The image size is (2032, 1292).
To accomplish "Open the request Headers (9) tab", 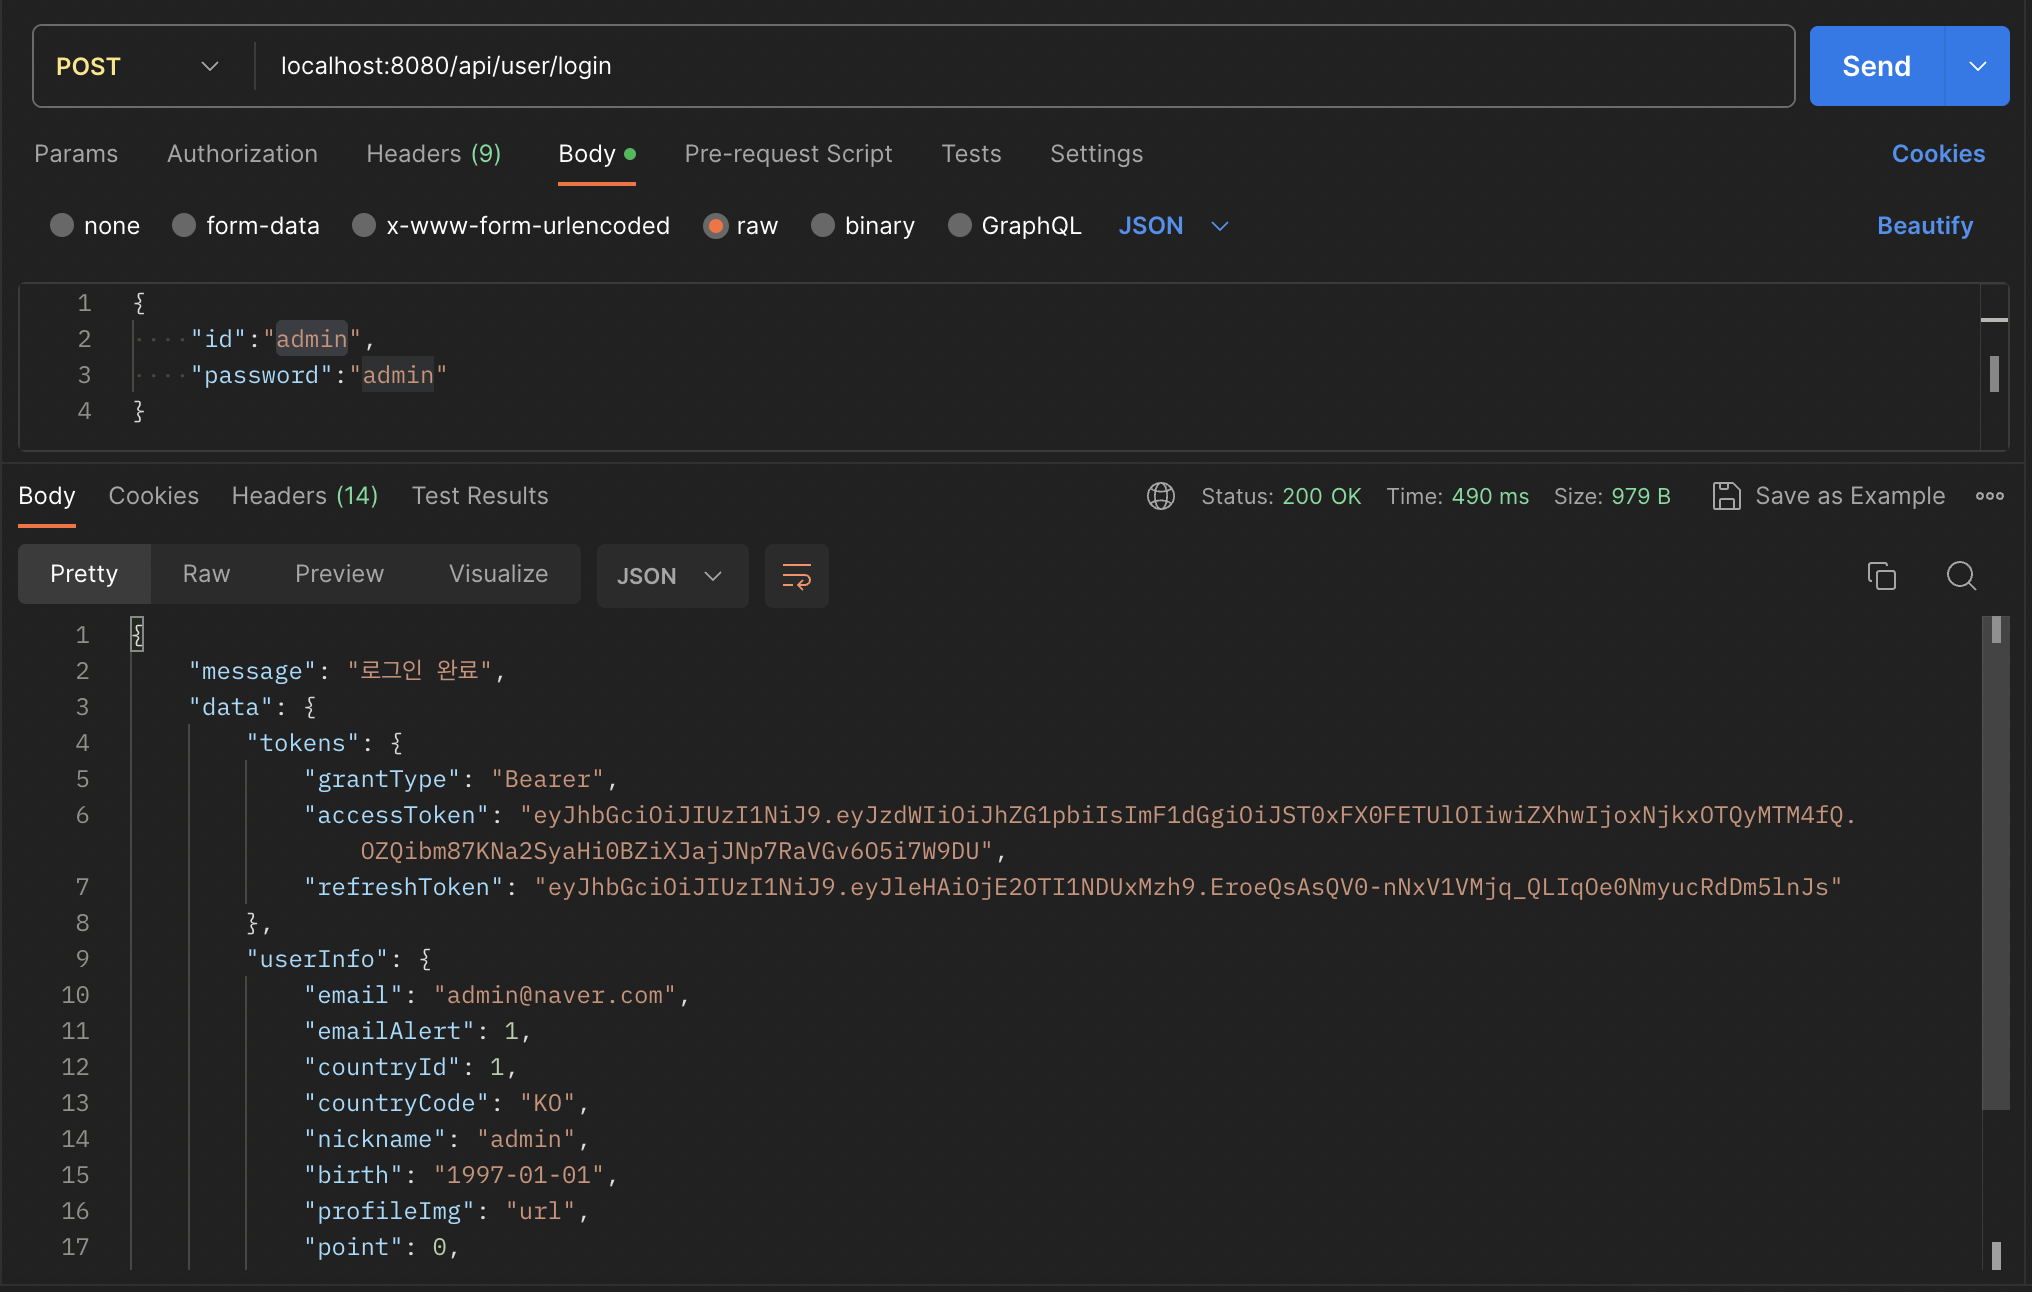I will [434, 154].
